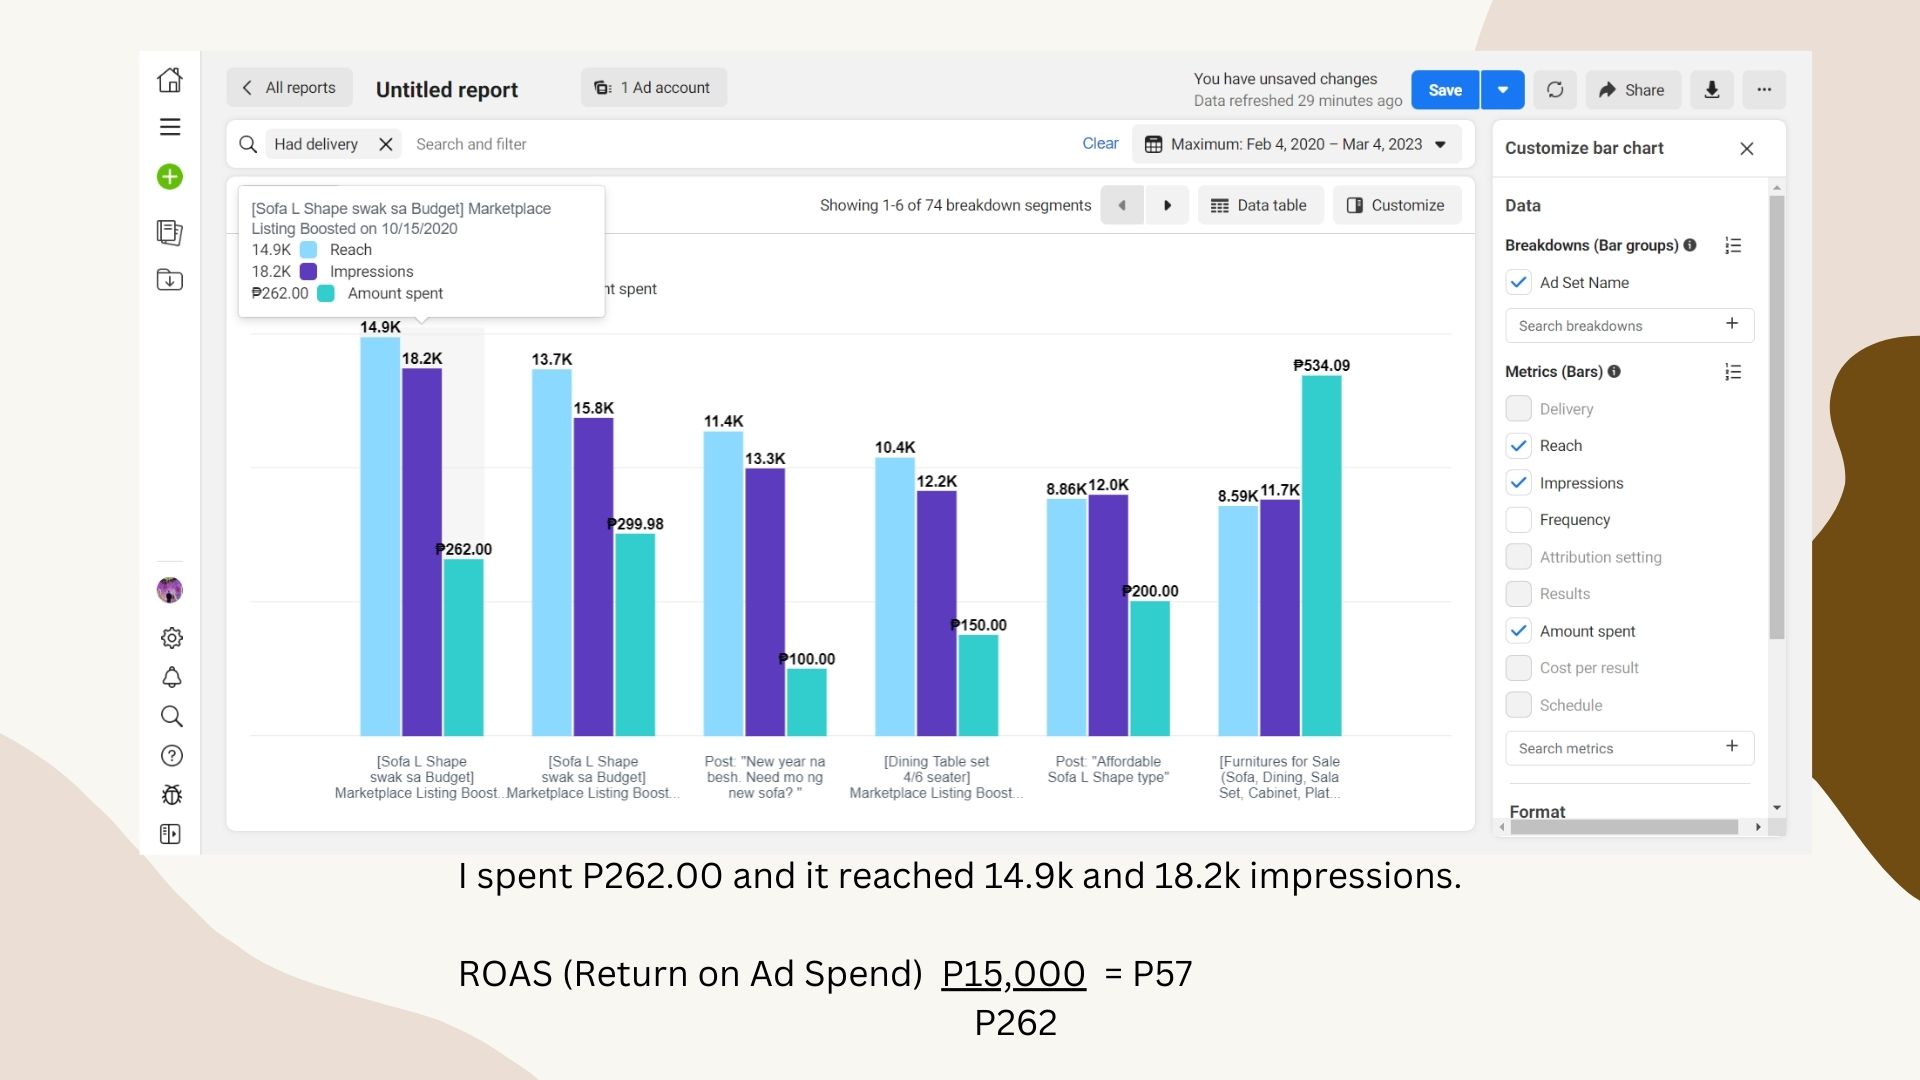
Task: Click the download report icon
Action: [x=1712, y=90]
